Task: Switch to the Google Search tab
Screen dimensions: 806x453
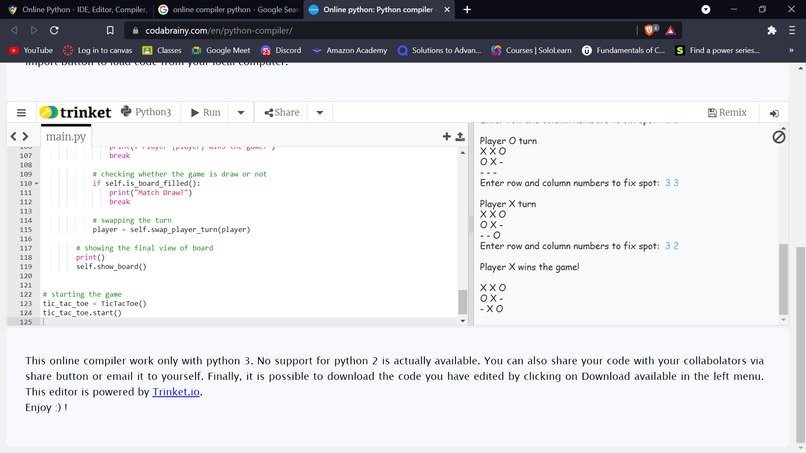Action: [x=229, y=9]
